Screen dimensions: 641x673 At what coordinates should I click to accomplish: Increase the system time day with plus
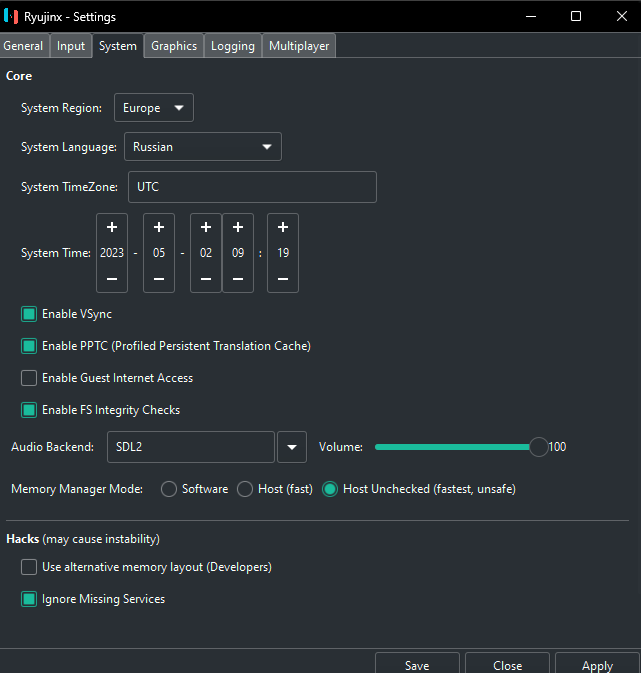(x=206, y=227)
